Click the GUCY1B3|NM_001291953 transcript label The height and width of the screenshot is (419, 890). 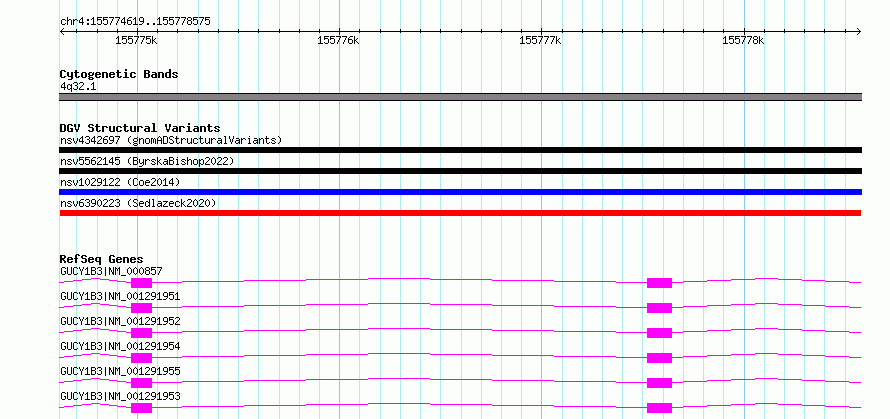point(120,396)
